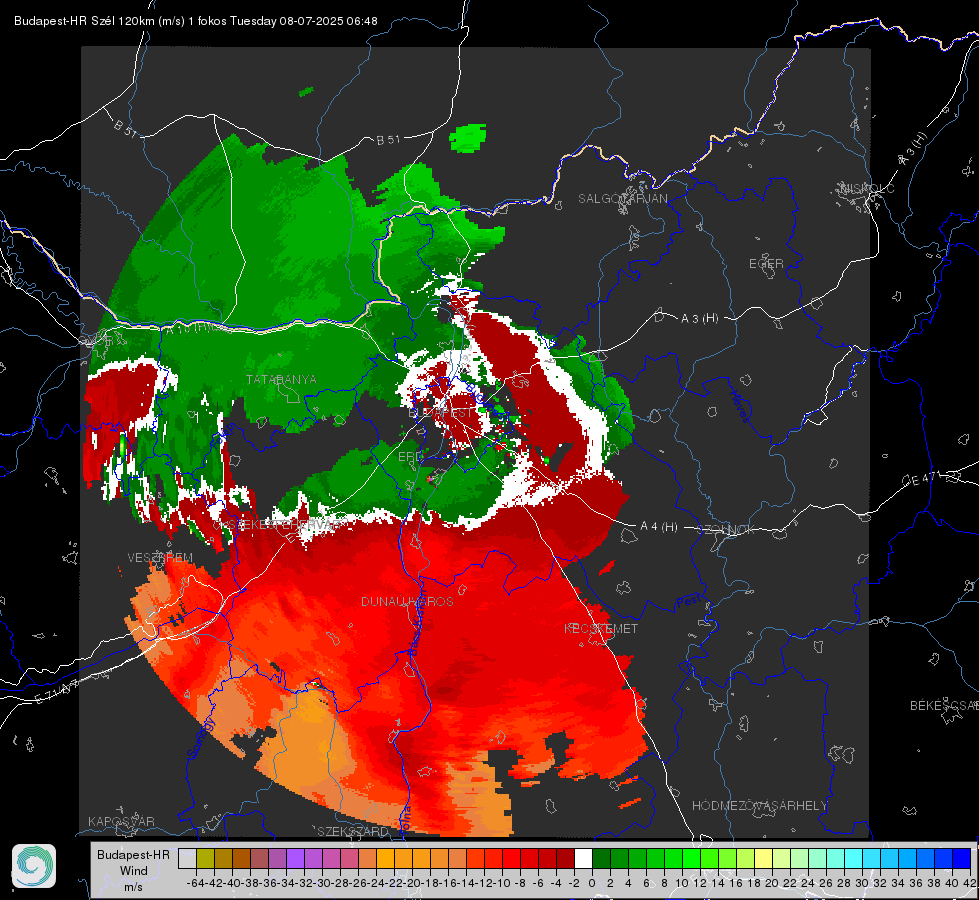
Task: Click the blue 'Pest' county label
Action: pyautogui.click(x=688, y=602)
